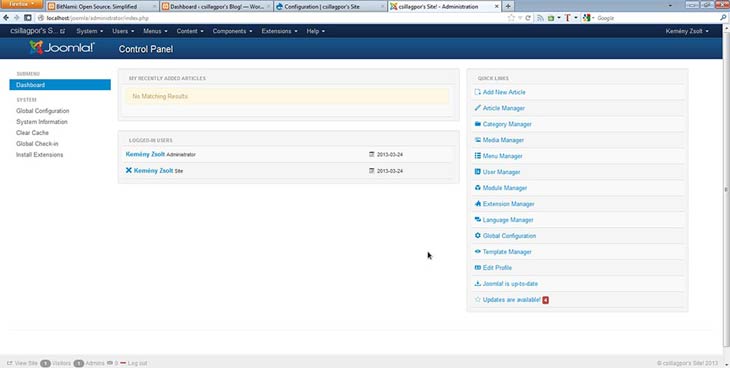
Task: Click the View Site external-link icon
Action: (x=10, y=363)
